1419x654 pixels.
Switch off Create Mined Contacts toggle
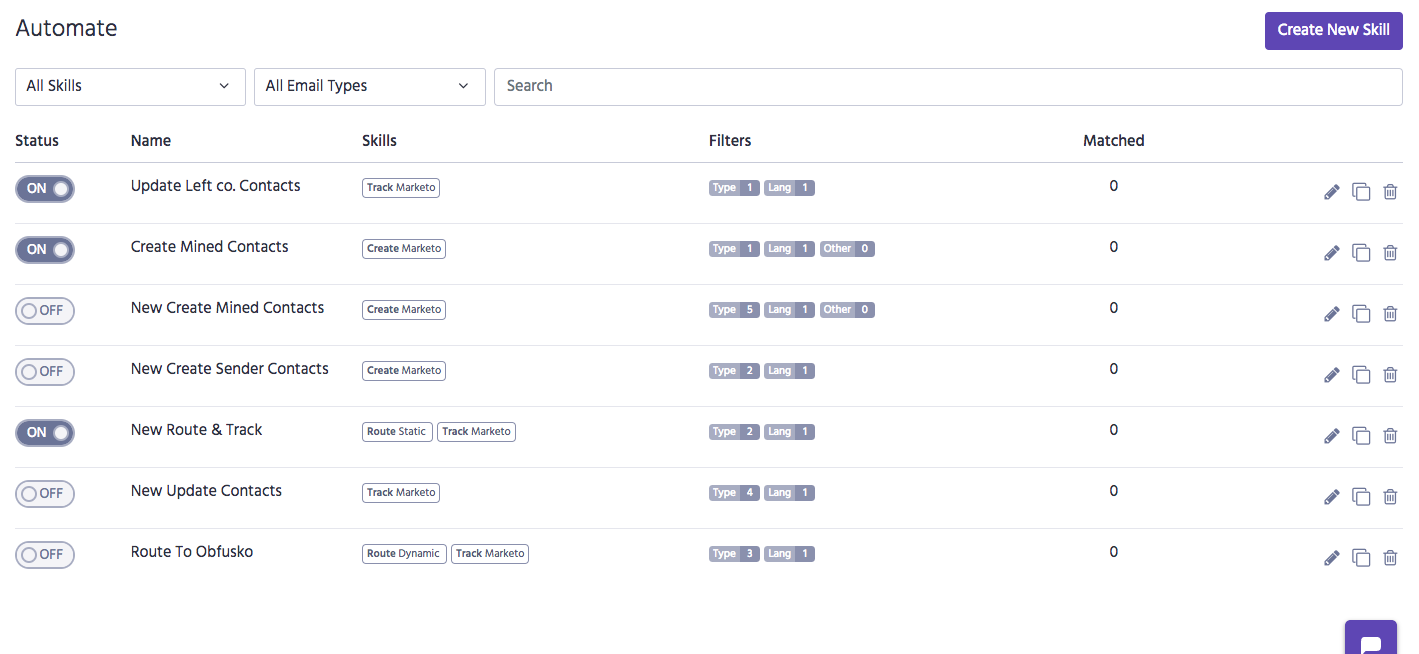click(45, 249)
